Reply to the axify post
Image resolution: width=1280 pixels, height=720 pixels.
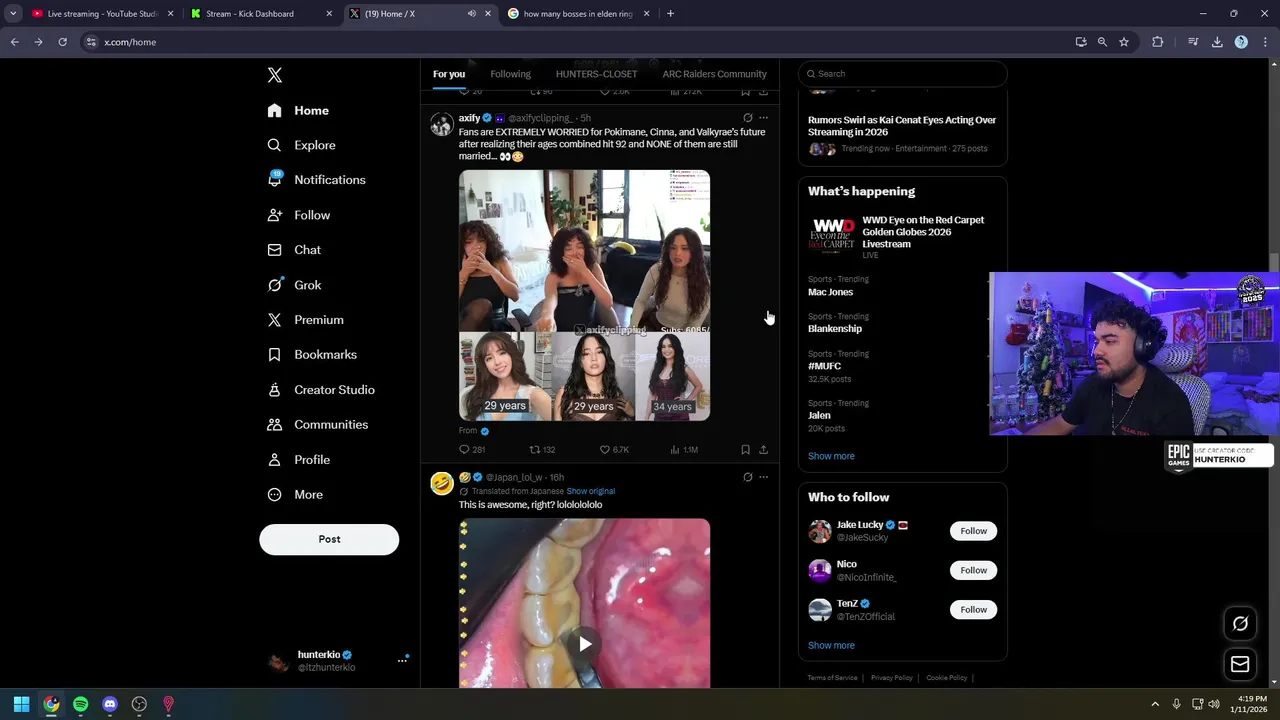pyautogui.click(x=471, y=450)
